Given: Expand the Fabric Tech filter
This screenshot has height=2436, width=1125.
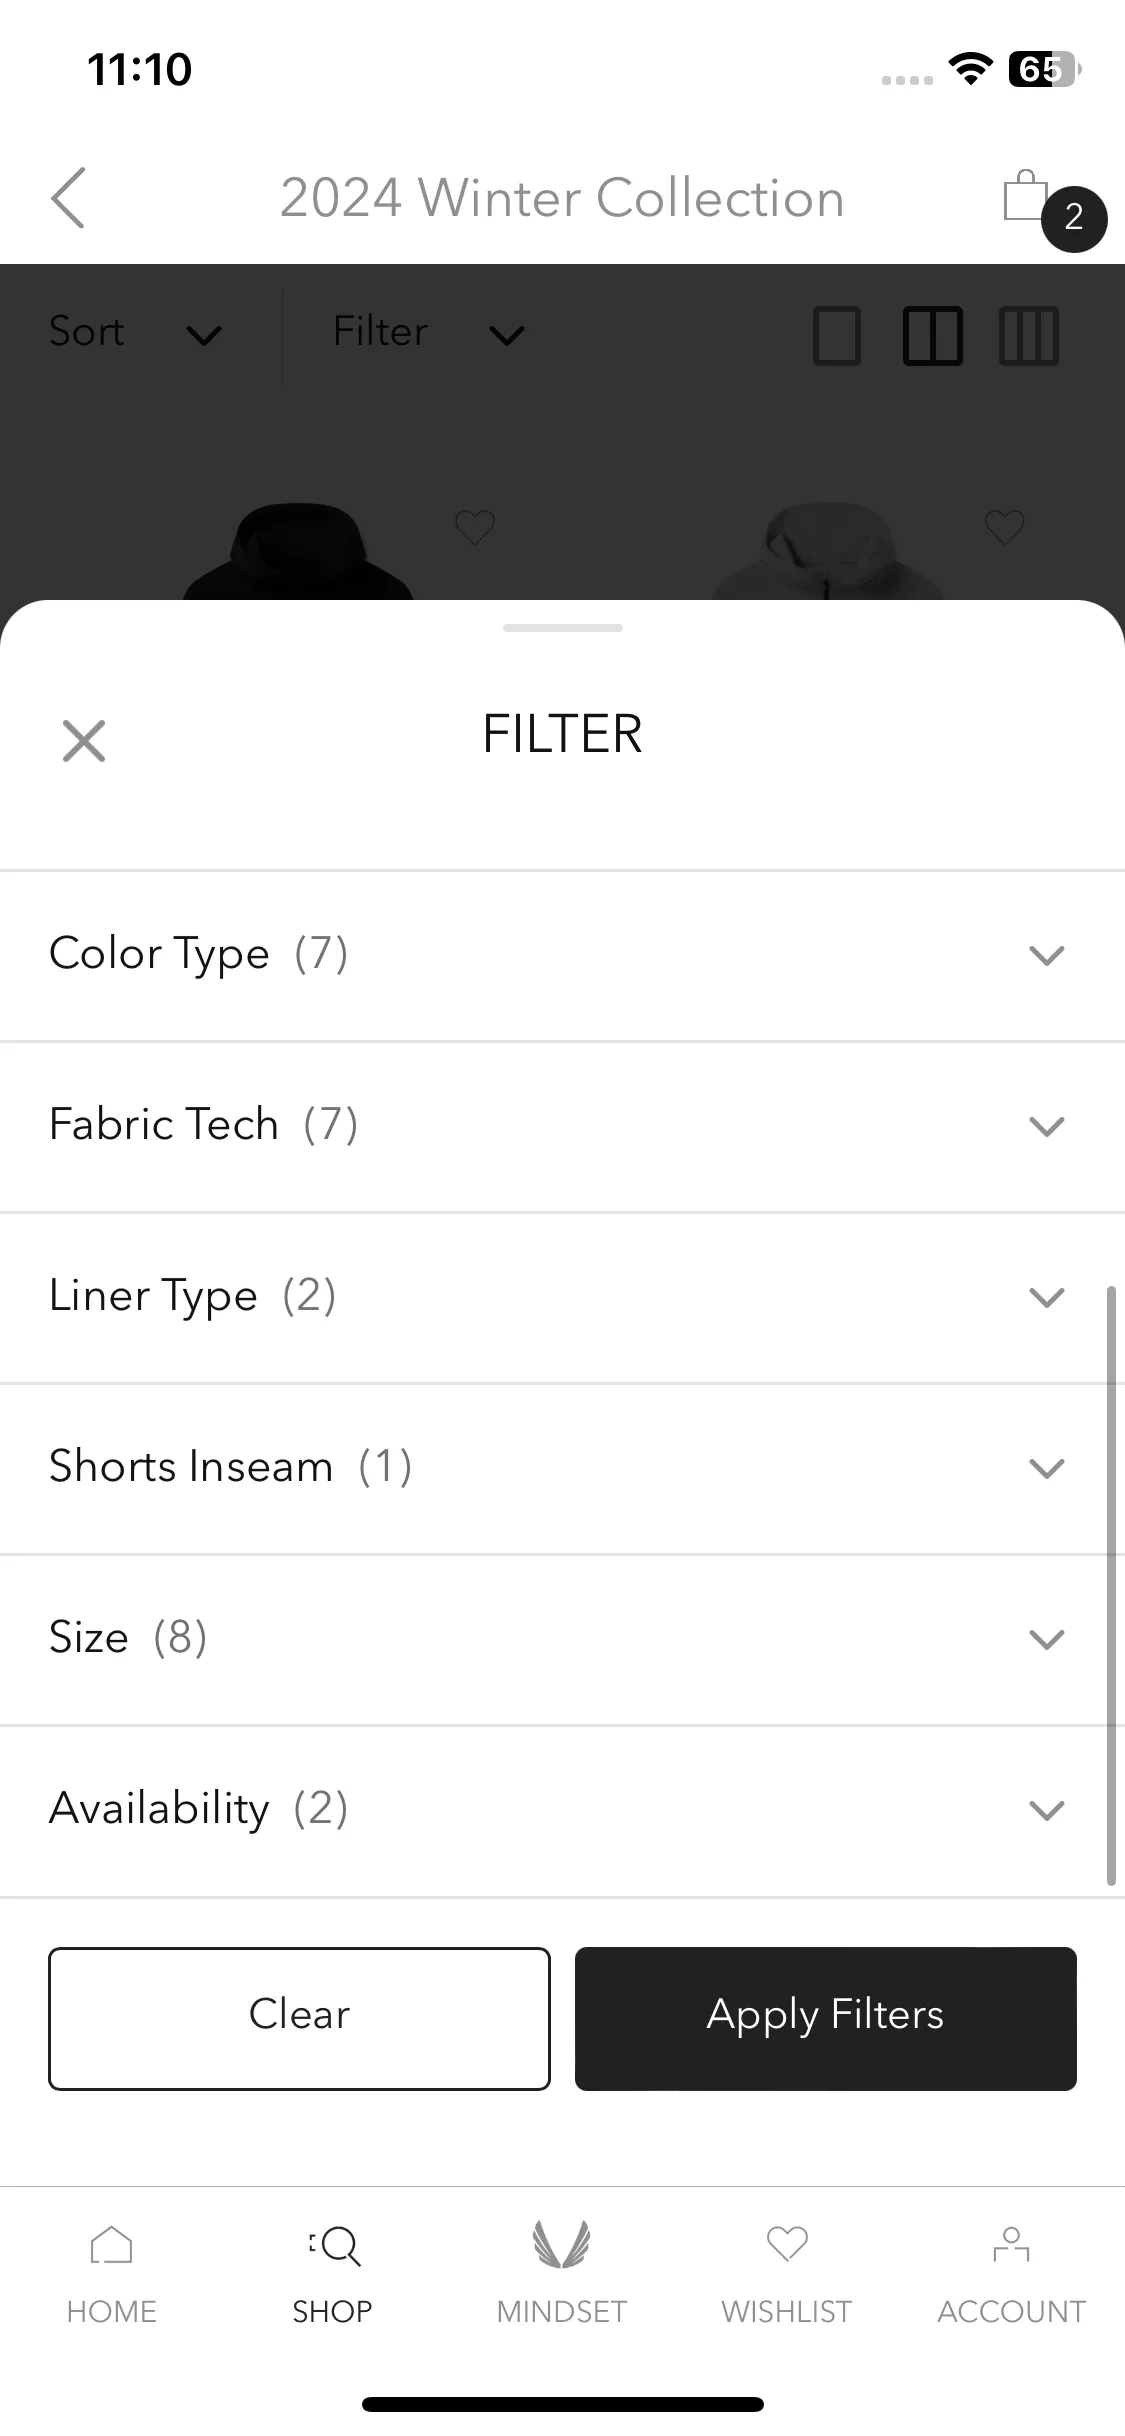Looking at the screenshot, I should [562, 1126].
